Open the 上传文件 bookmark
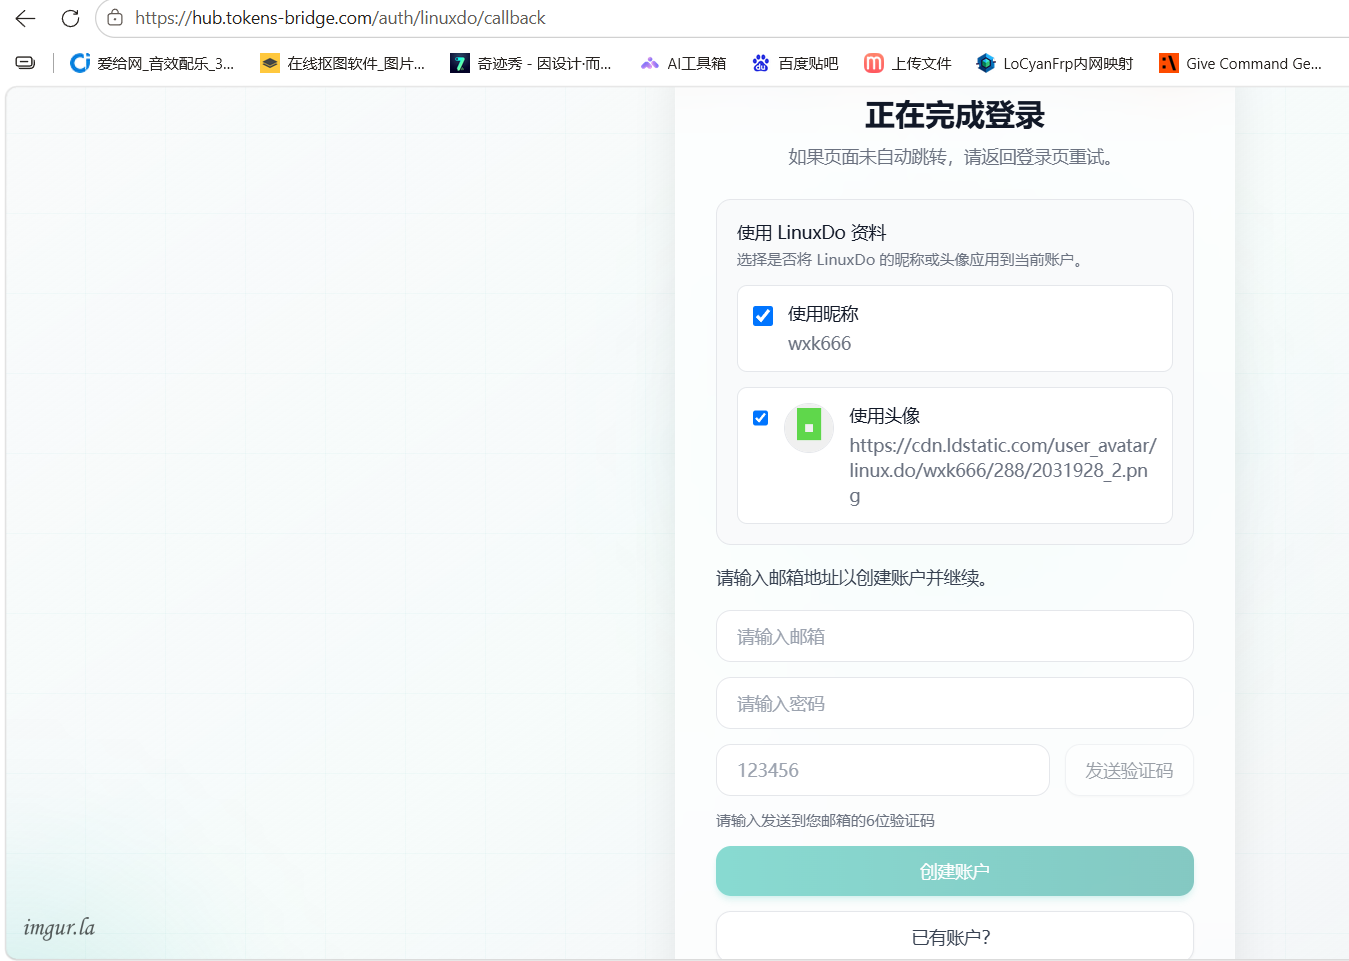The height and width of the screenshot is (961, 1349). point(908,63)
